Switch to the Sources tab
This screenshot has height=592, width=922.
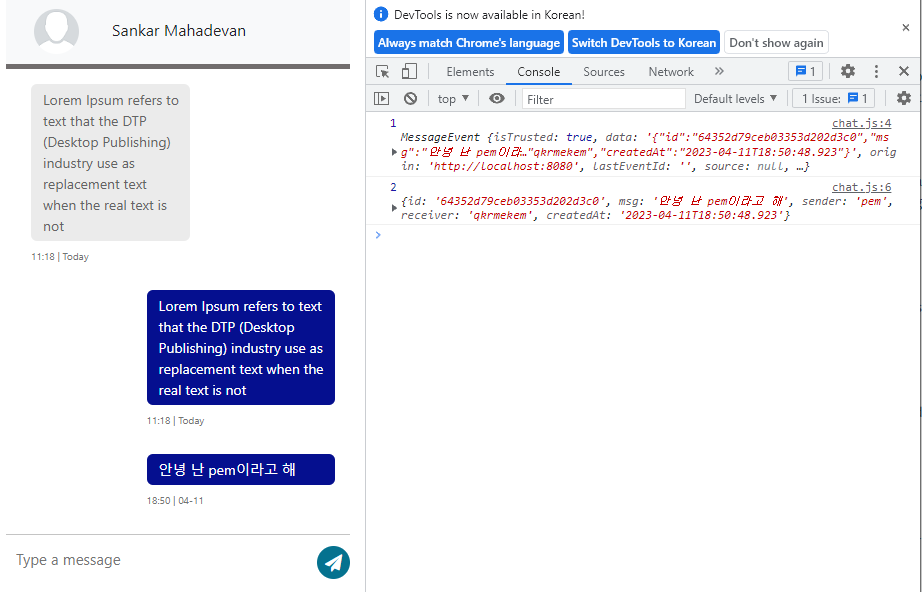click(604, 72)
